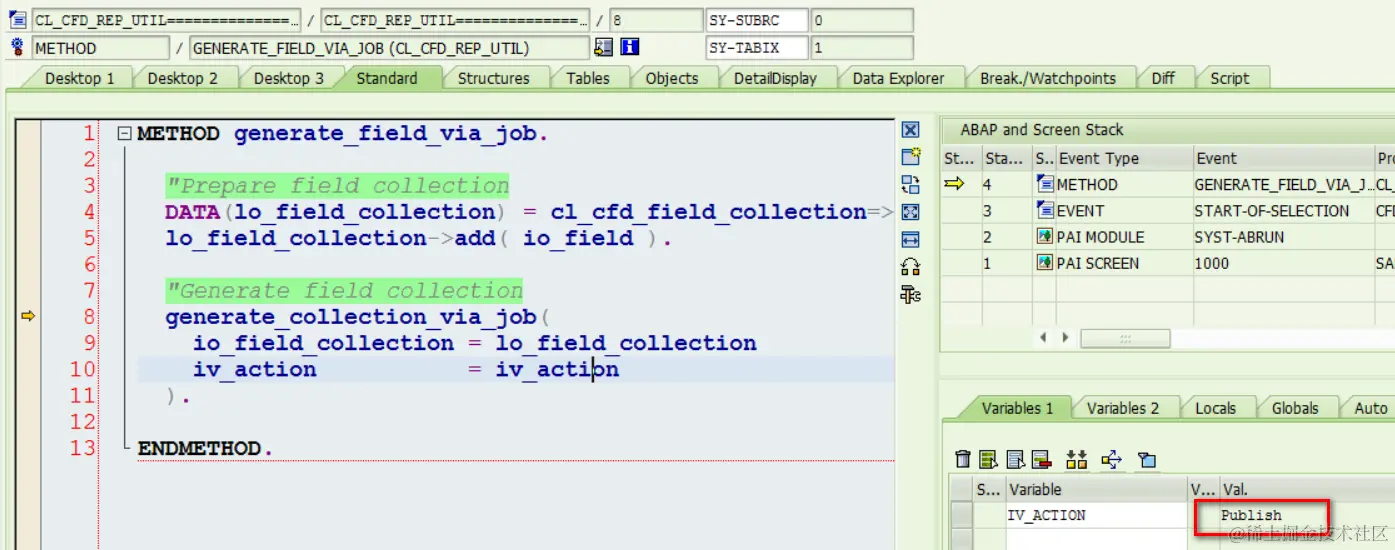
Task: Open the Structures tab
Action: [x=493, y=78]
